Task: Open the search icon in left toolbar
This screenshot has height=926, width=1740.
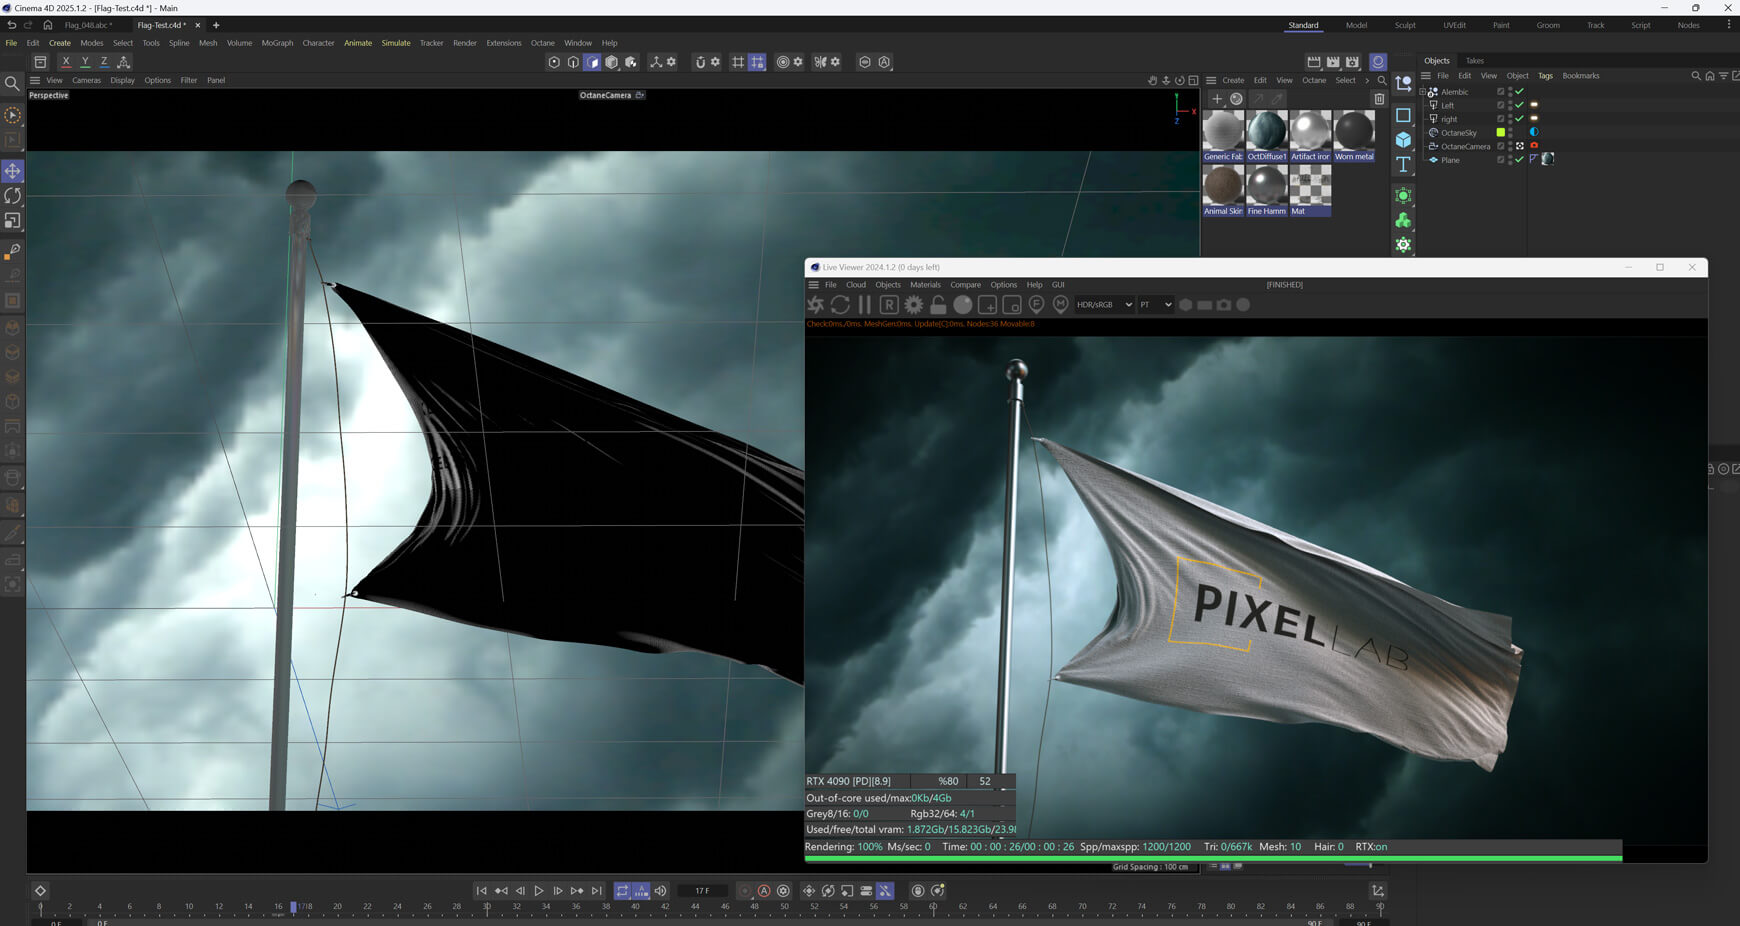Action: click(12, 84)
